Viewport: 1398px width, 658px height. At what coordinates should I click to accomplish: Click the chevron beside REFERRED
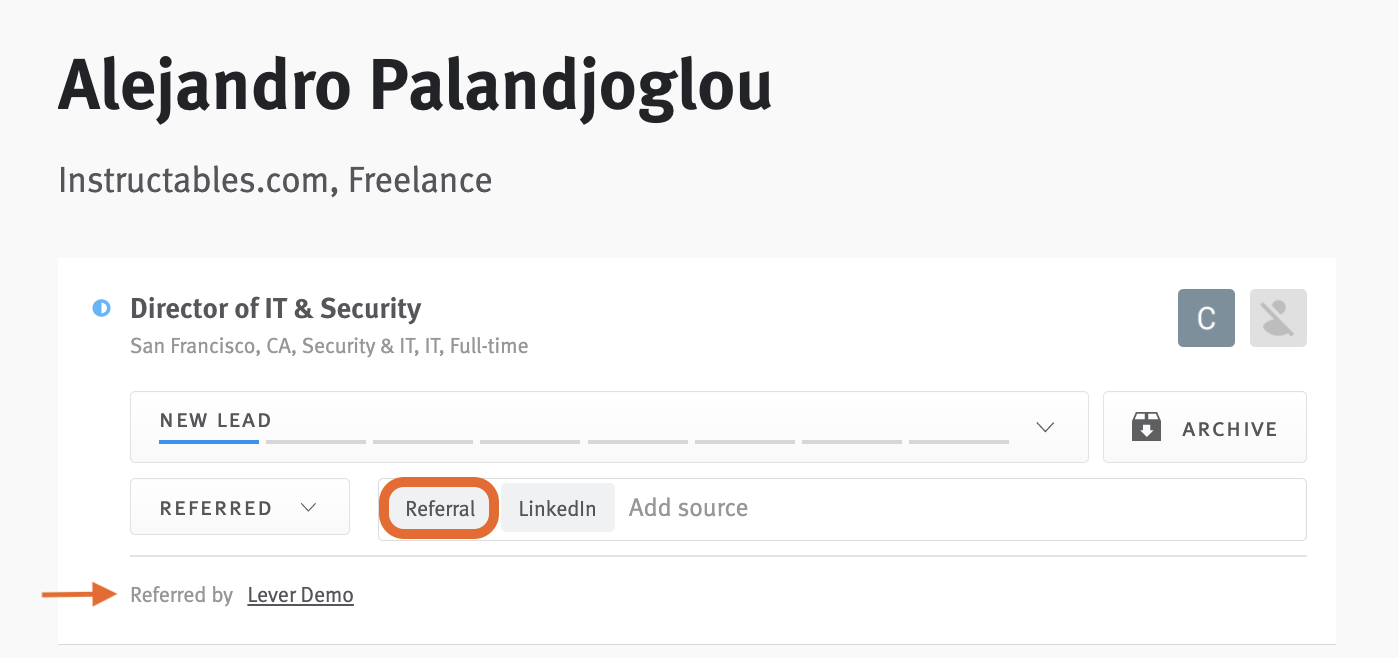click(x=309, y=507)
